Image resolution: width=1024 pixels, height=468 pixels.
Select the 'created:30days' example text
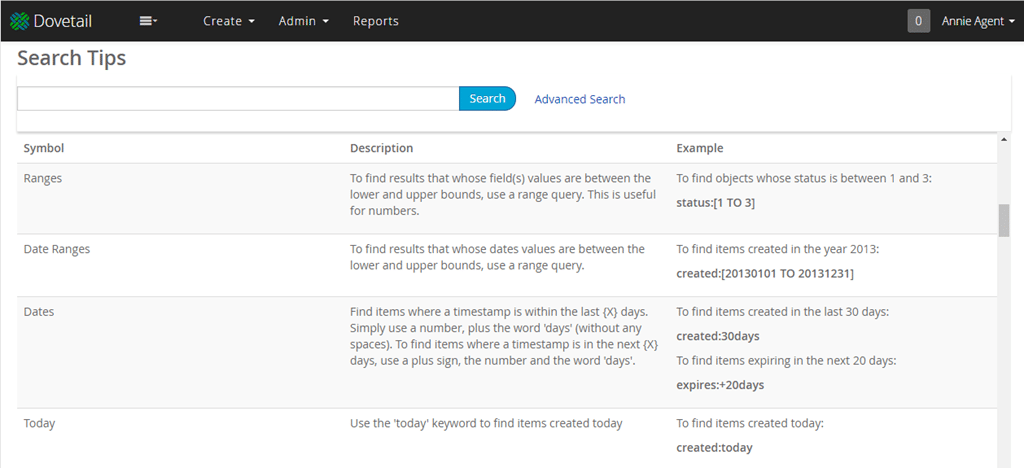coord(717,336)
